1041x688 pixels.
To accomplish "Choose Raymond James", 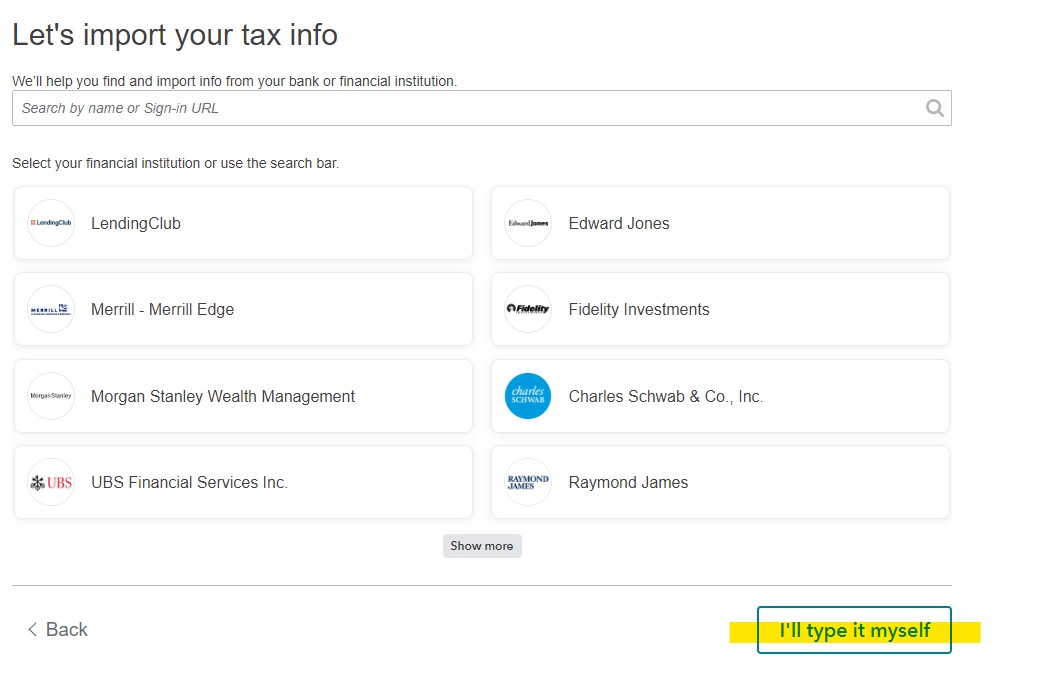I will click(x=720, y=482).
